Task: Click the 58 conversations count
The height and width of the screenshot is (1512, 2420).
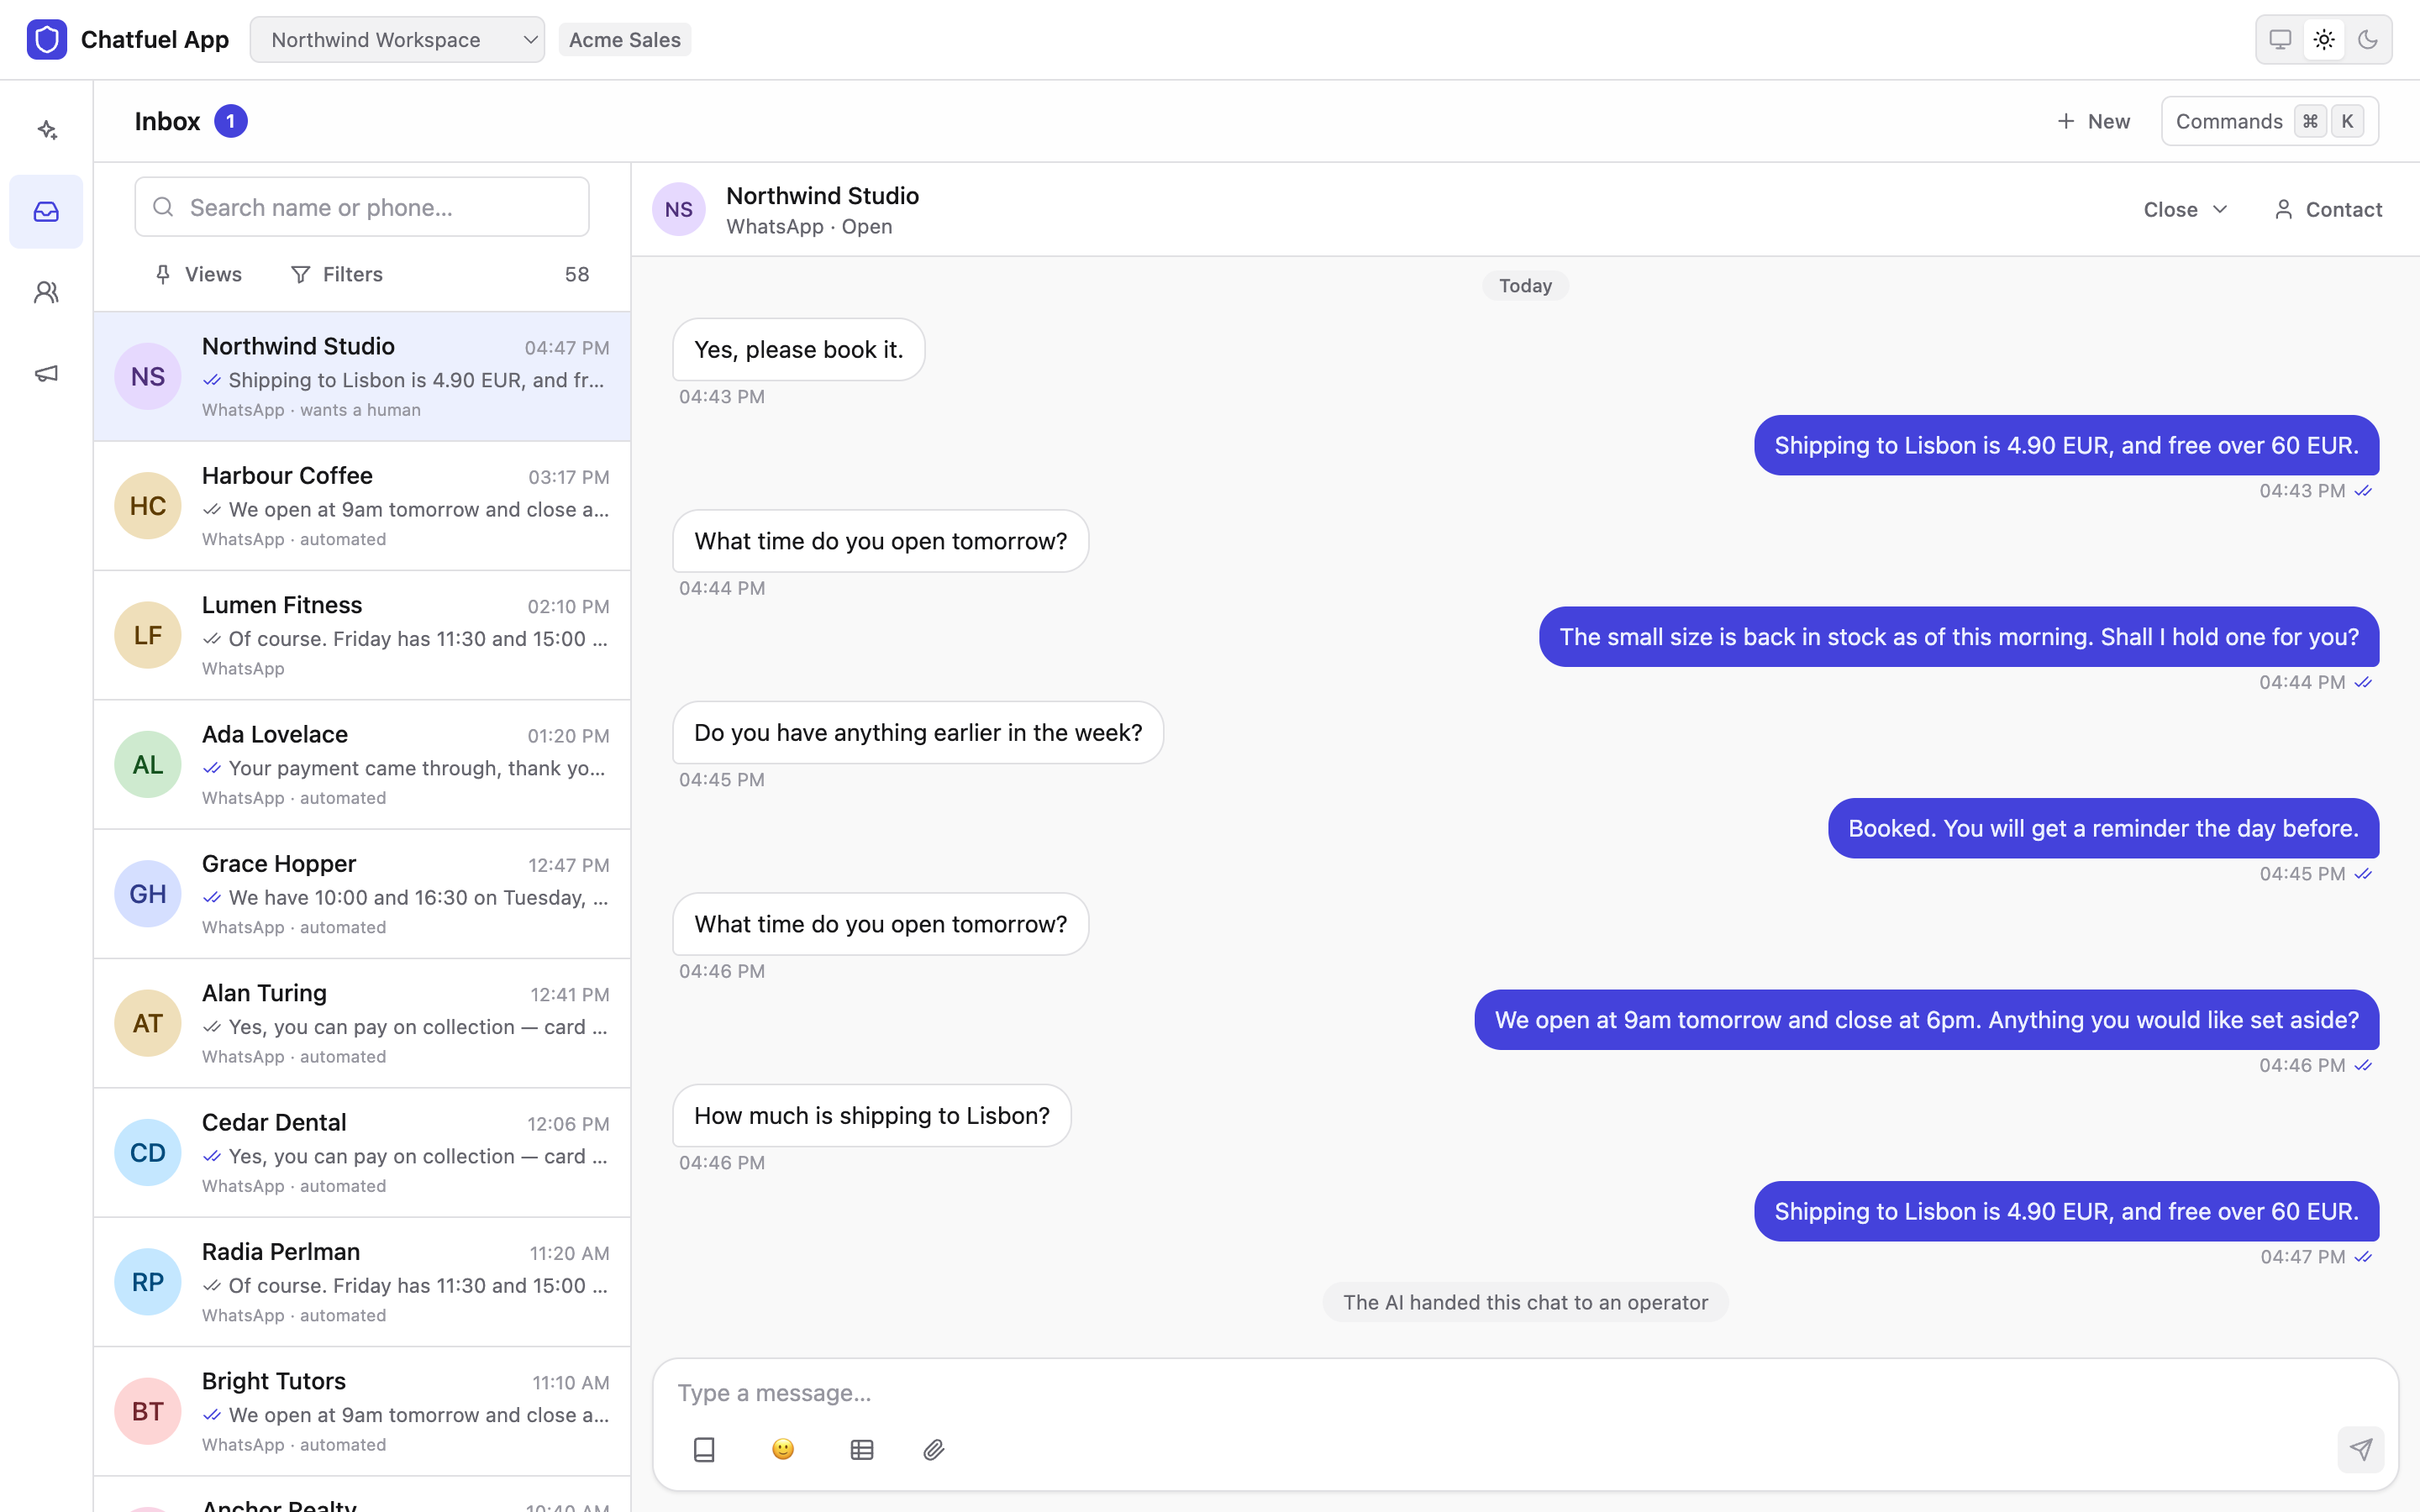Action: 577,274
